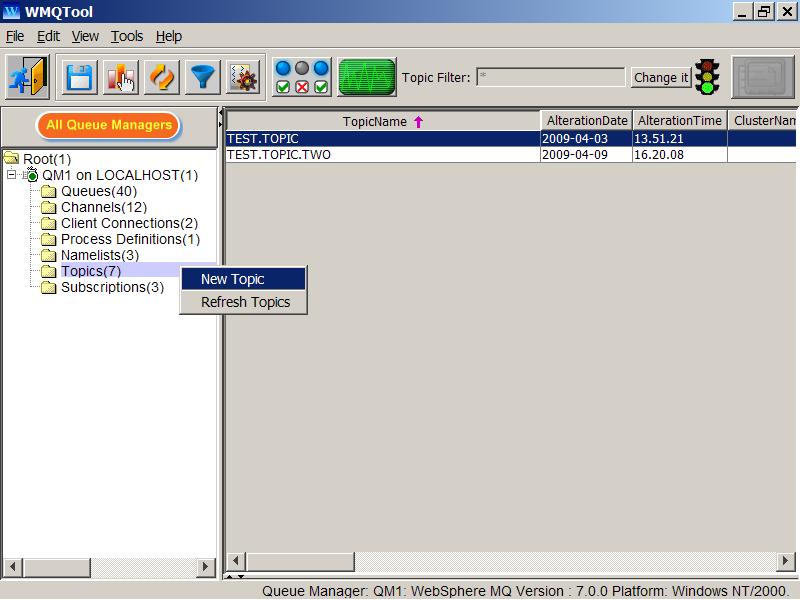Click the WMQTool title bar app icon
Viewport: 800px width, 600px height.
pos(11,11)
